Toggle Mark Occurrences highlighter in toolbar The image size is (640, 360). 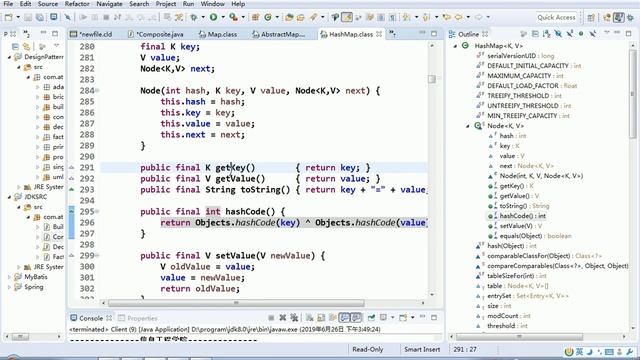[x=347, y=17]
